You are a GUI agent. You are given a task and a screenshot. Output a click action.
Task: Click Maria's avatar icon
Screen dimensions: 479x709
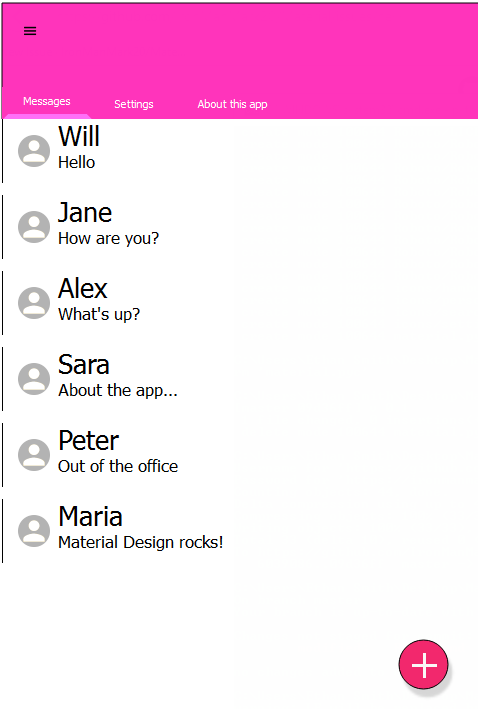34,531
